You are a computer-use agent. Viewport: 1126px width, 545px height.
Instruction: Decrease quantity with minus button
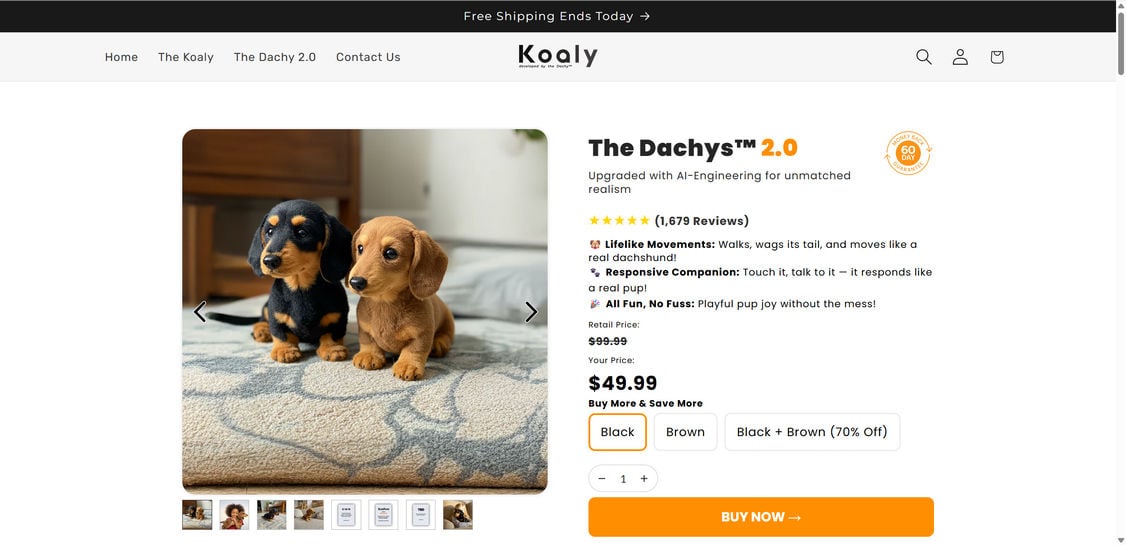602,479
